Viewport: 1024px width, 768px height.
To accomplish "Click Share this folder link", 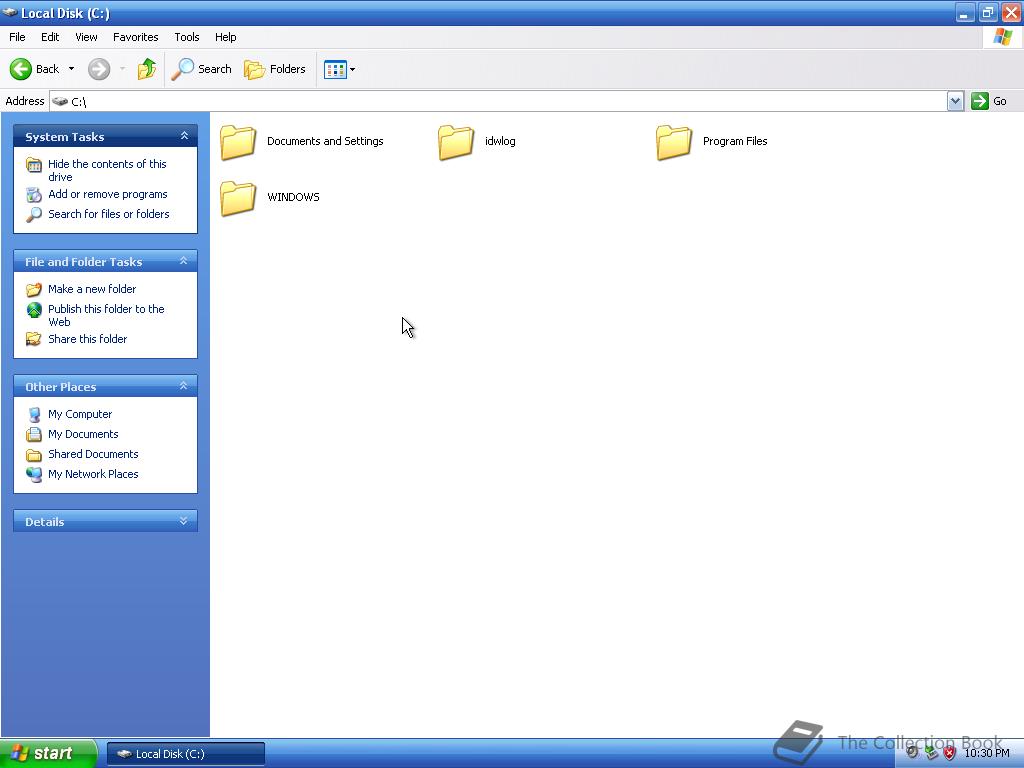I will (88, 339).
